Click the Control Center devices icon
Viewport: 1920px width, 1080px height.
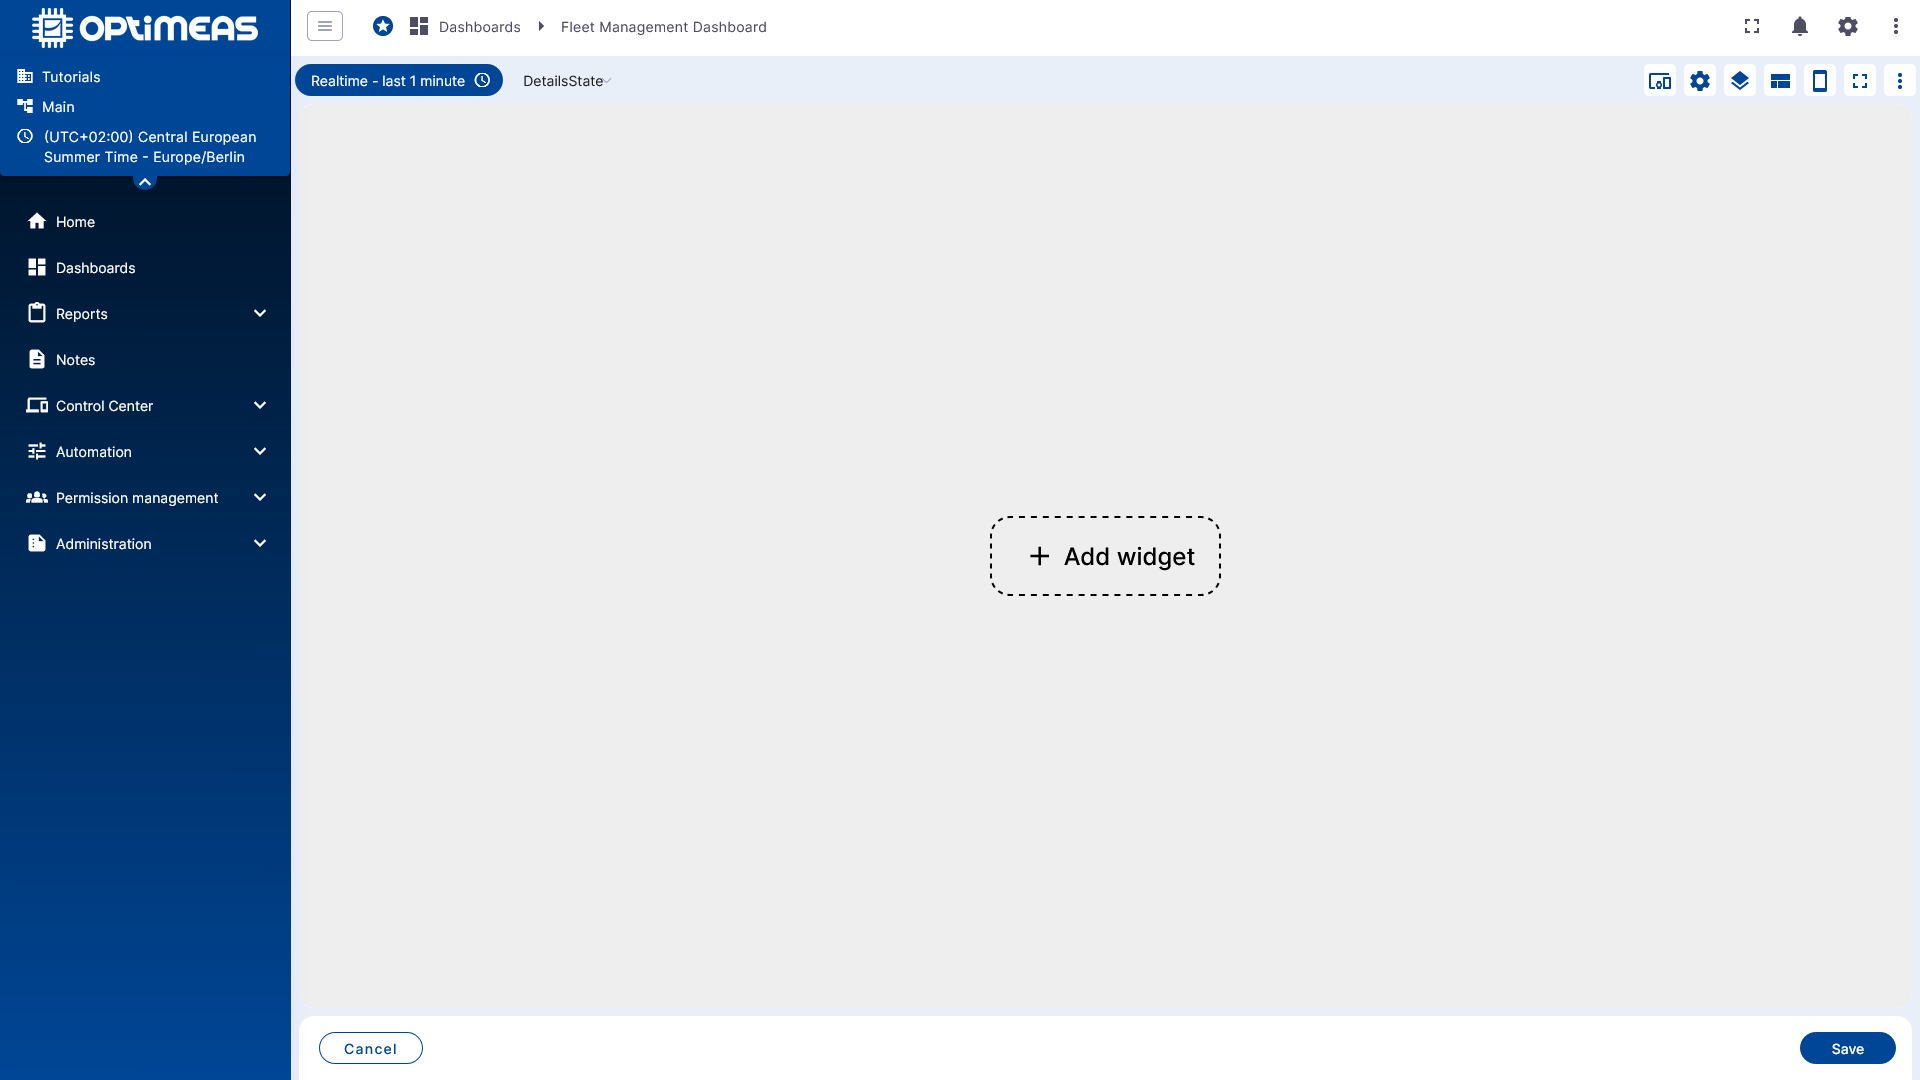(x=37, y=405)
